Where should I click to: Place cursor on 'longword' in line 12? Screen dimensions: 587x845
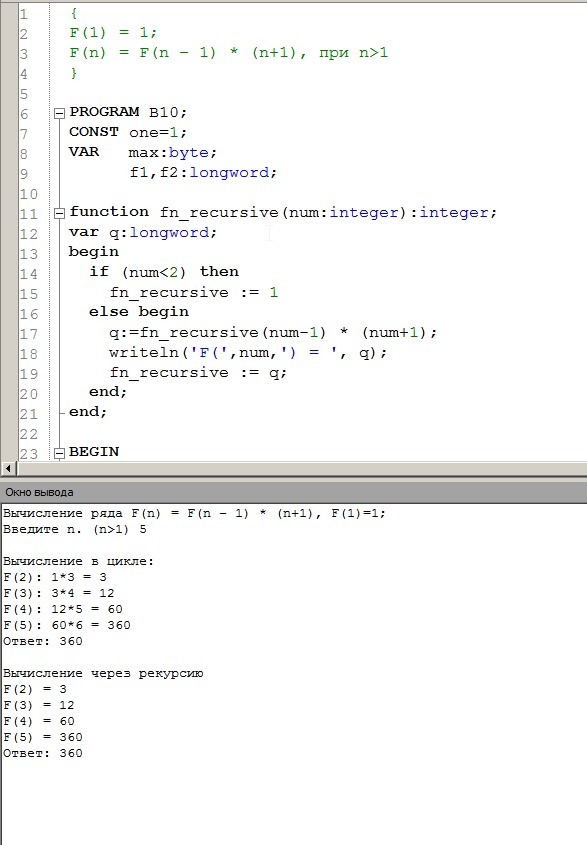169,232
